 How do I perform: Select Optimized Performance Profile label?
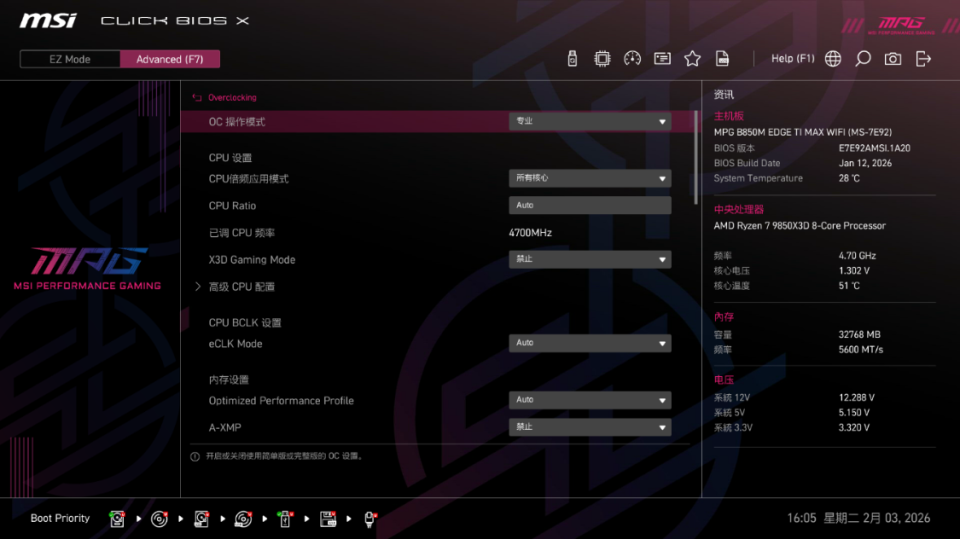pyautogui.click(x=281, y=401)
